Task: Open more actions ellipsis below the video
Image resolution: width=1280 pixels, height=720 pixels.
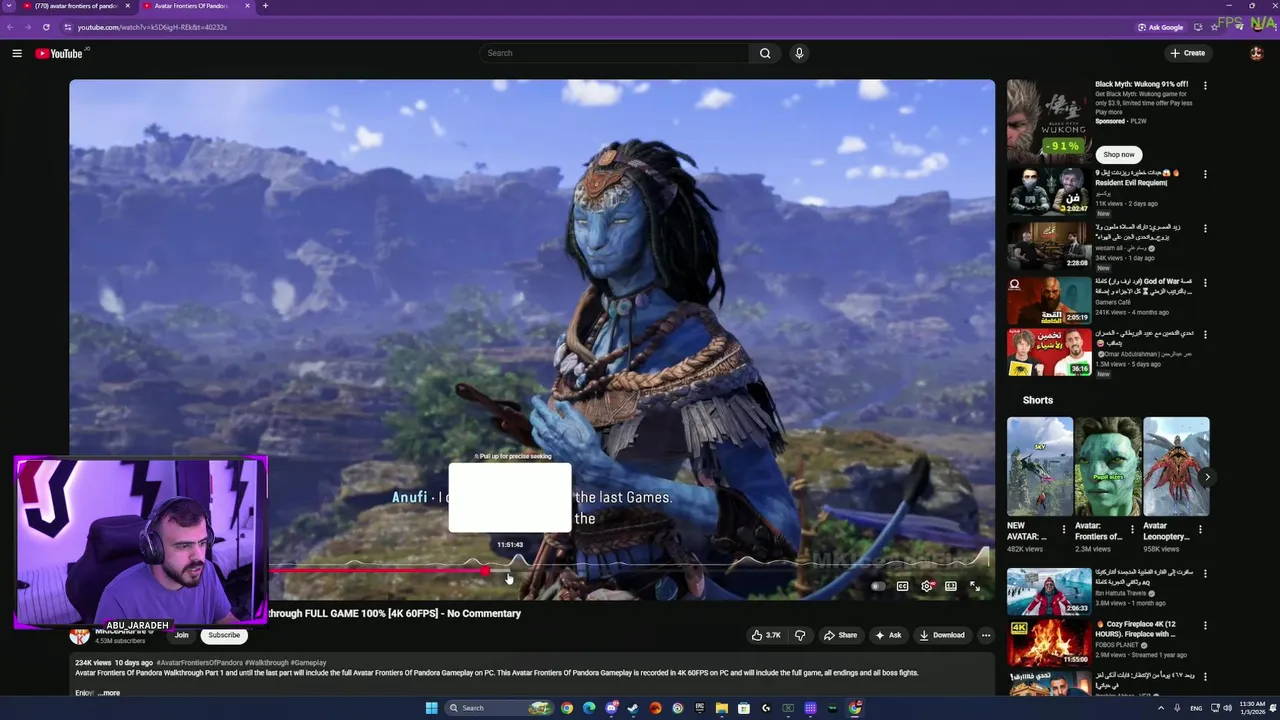Action: click(986, 635)
